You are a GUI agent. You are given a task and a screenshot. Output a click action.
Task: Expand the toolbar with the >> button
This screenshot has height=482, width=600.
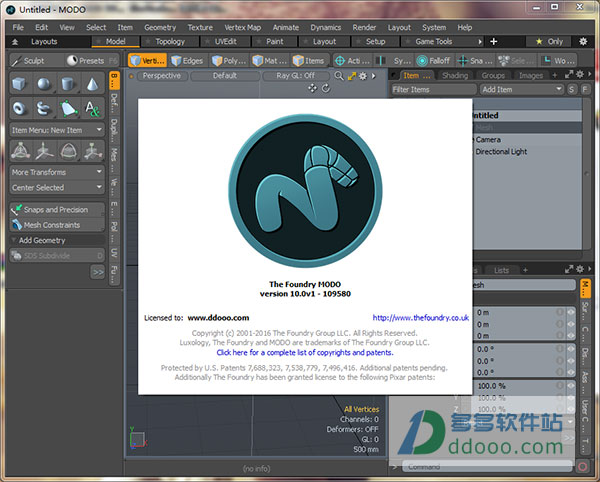[98, 272]
